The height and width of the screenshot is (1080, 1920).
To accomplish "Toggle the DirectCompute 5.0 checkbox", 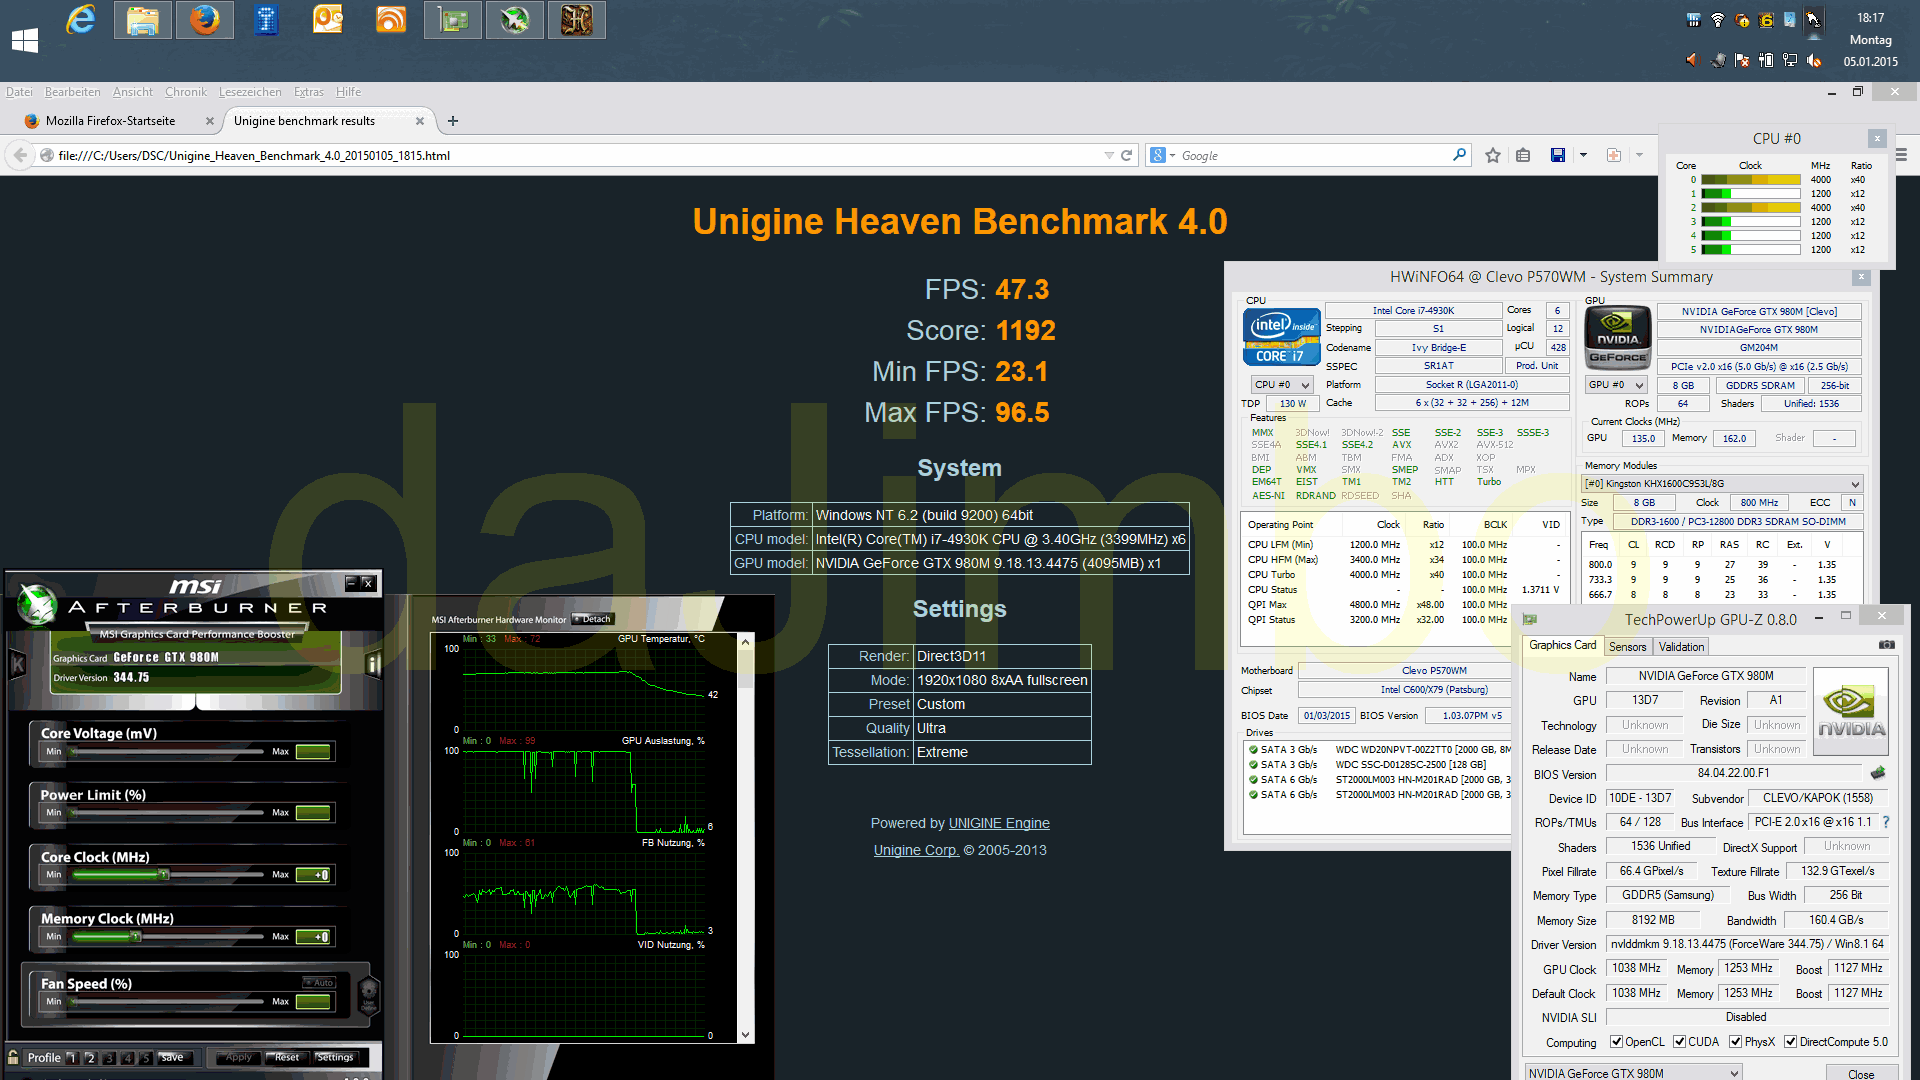I will click(1791, 1042).
